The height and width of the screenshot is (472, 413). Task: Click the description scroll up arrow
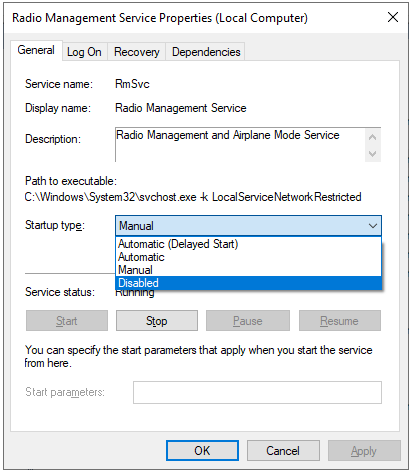[373, 137]
